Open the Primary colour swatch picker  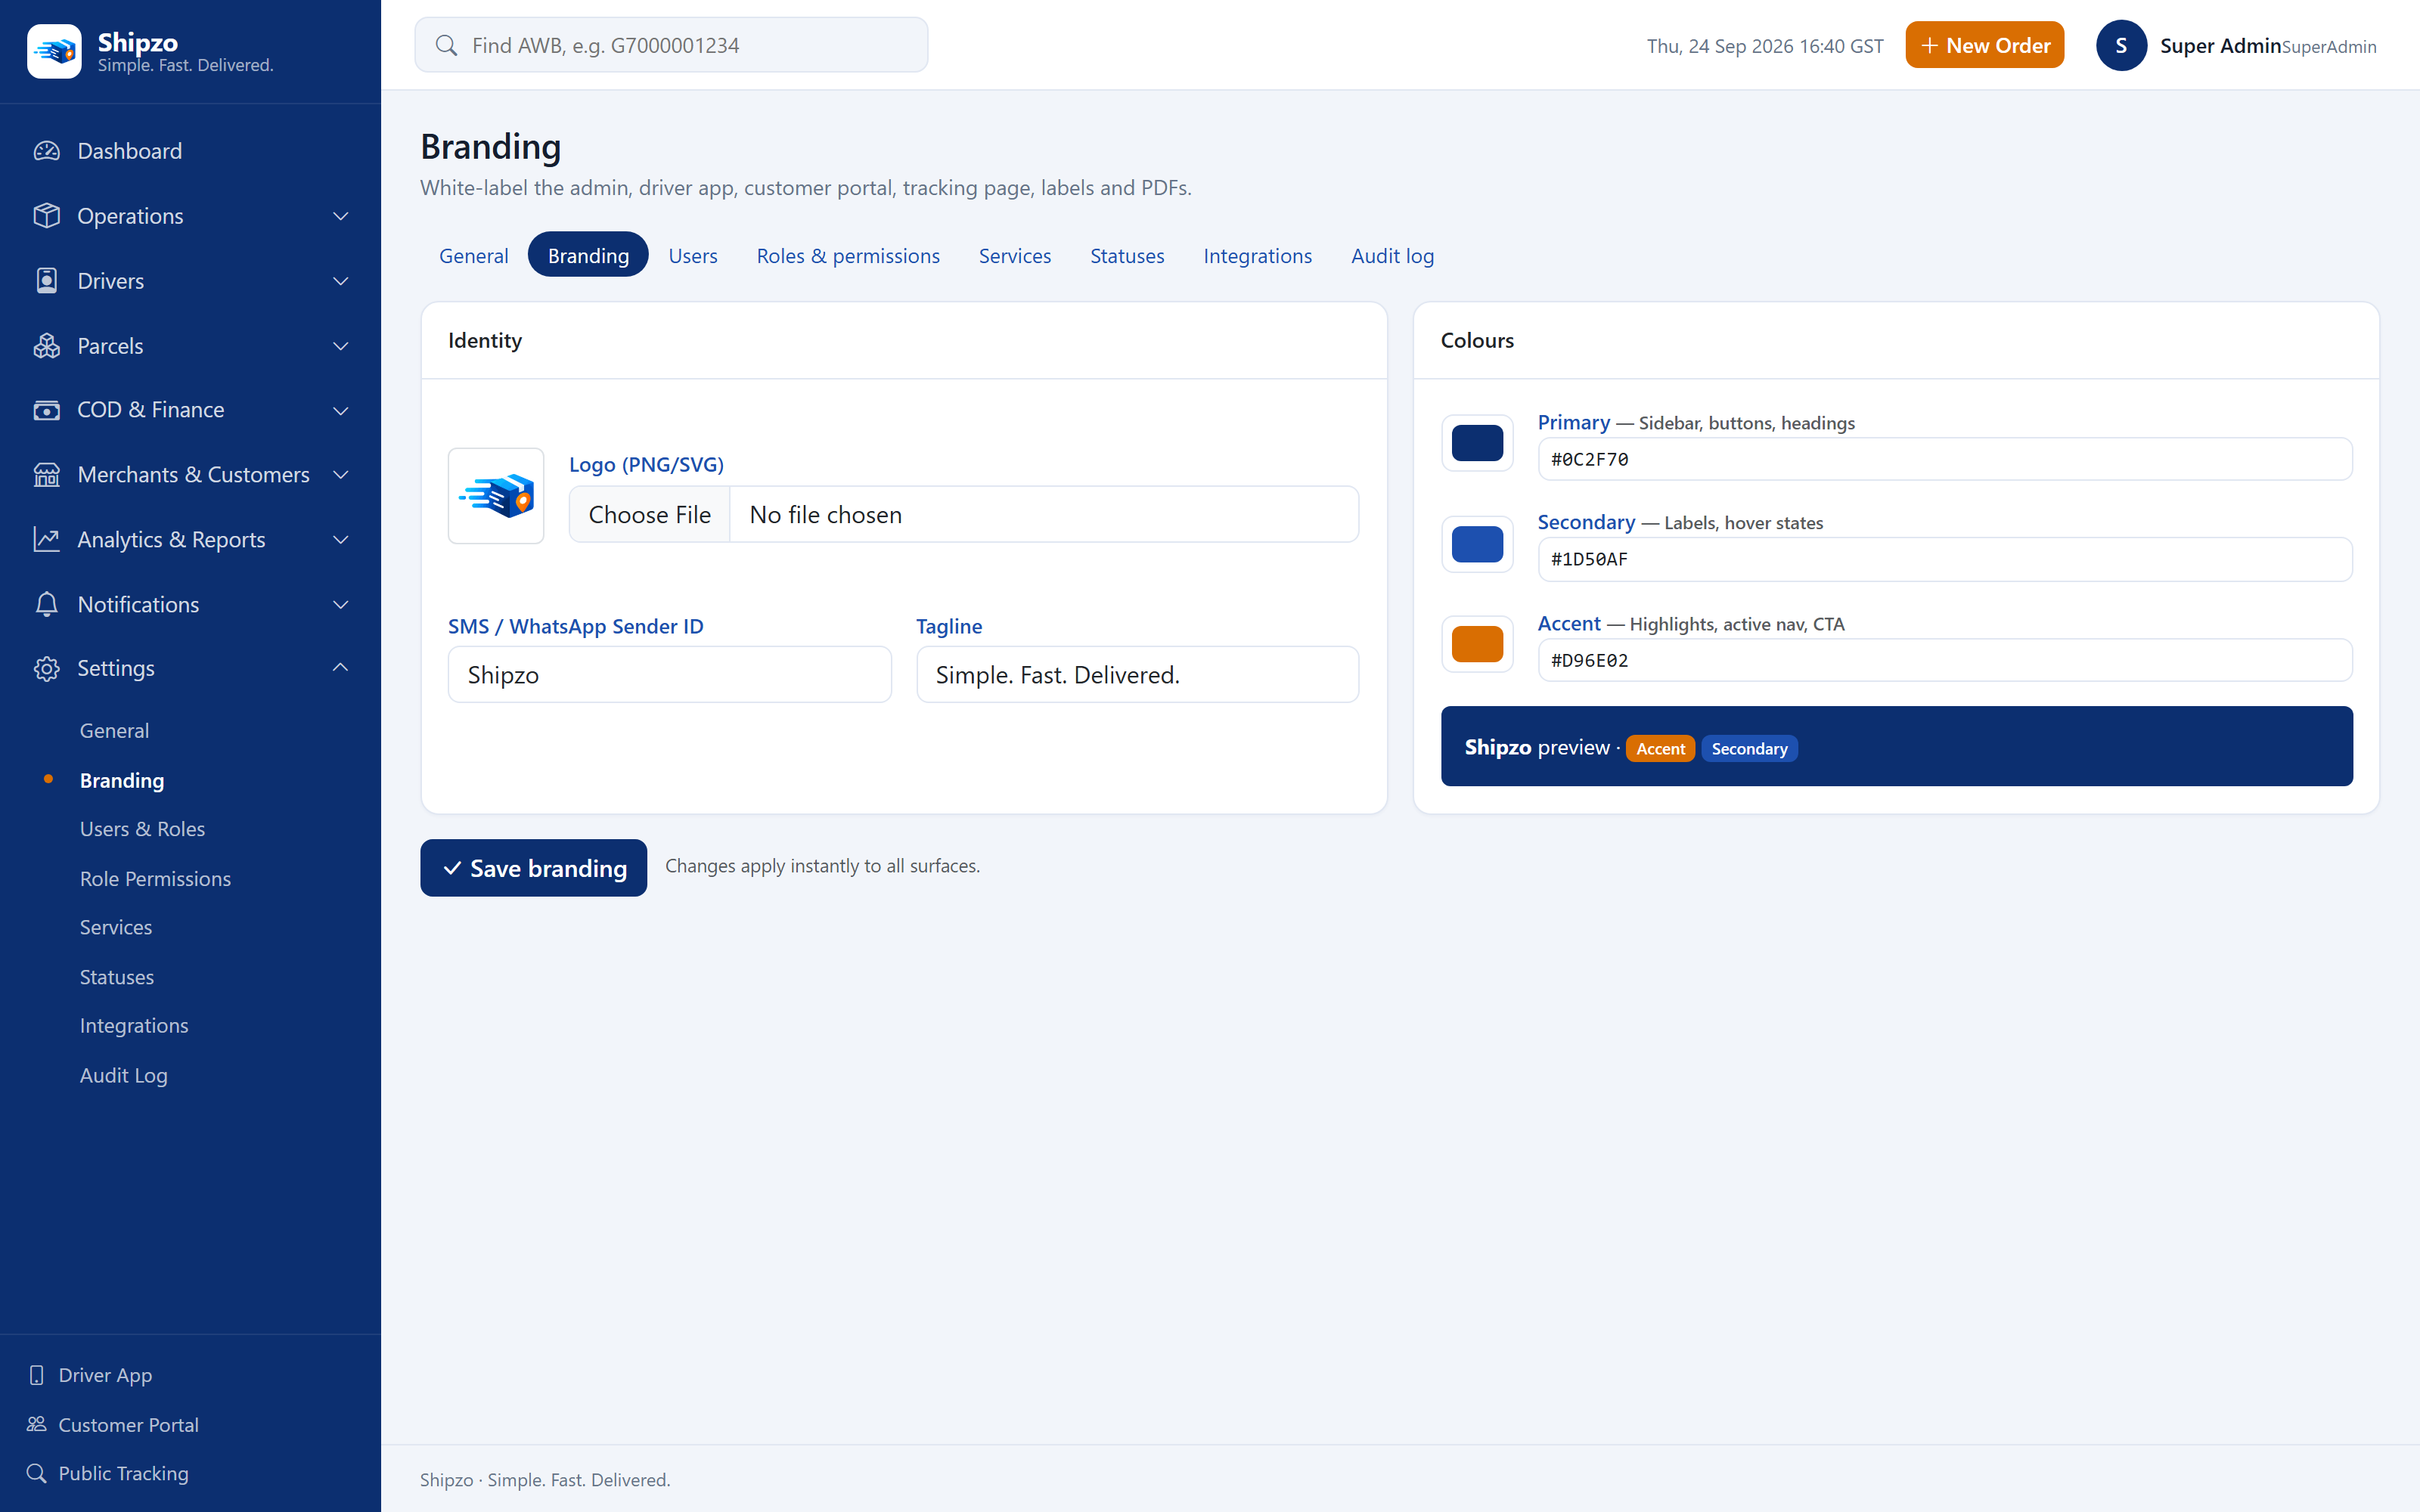coord(1477,442)
